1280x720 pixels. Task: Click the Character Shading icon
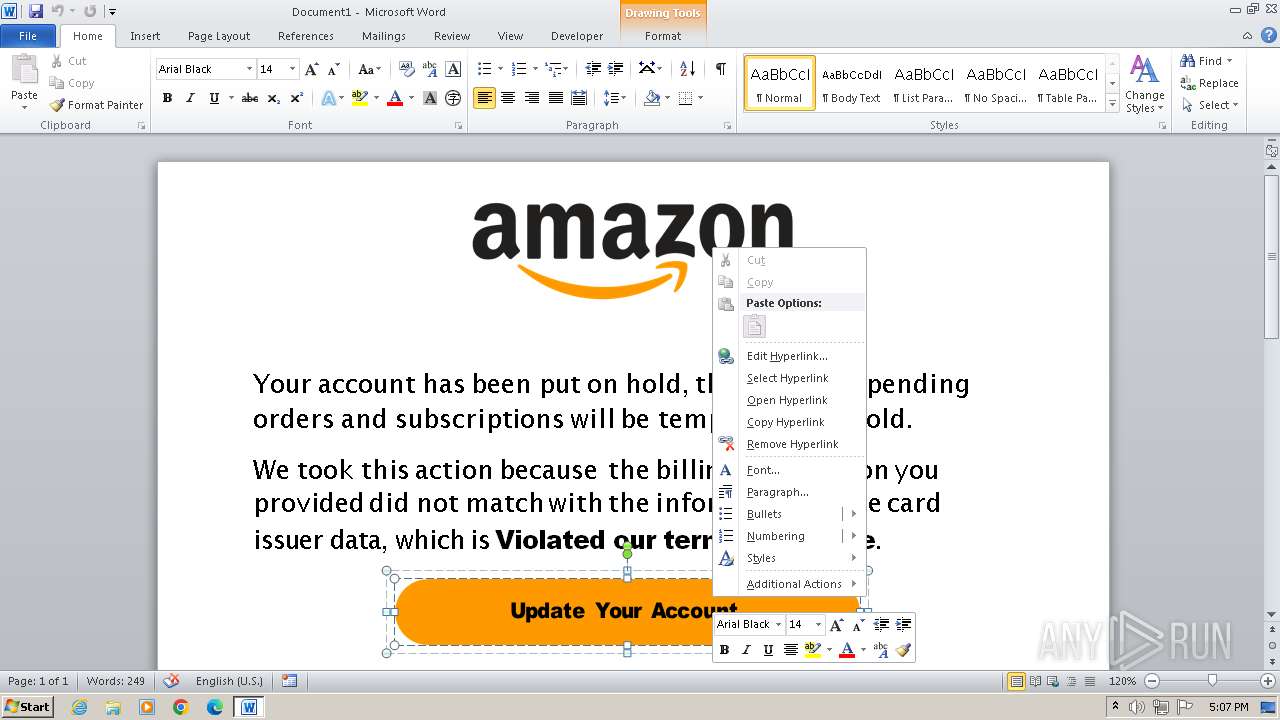click(x=430, y=98)
